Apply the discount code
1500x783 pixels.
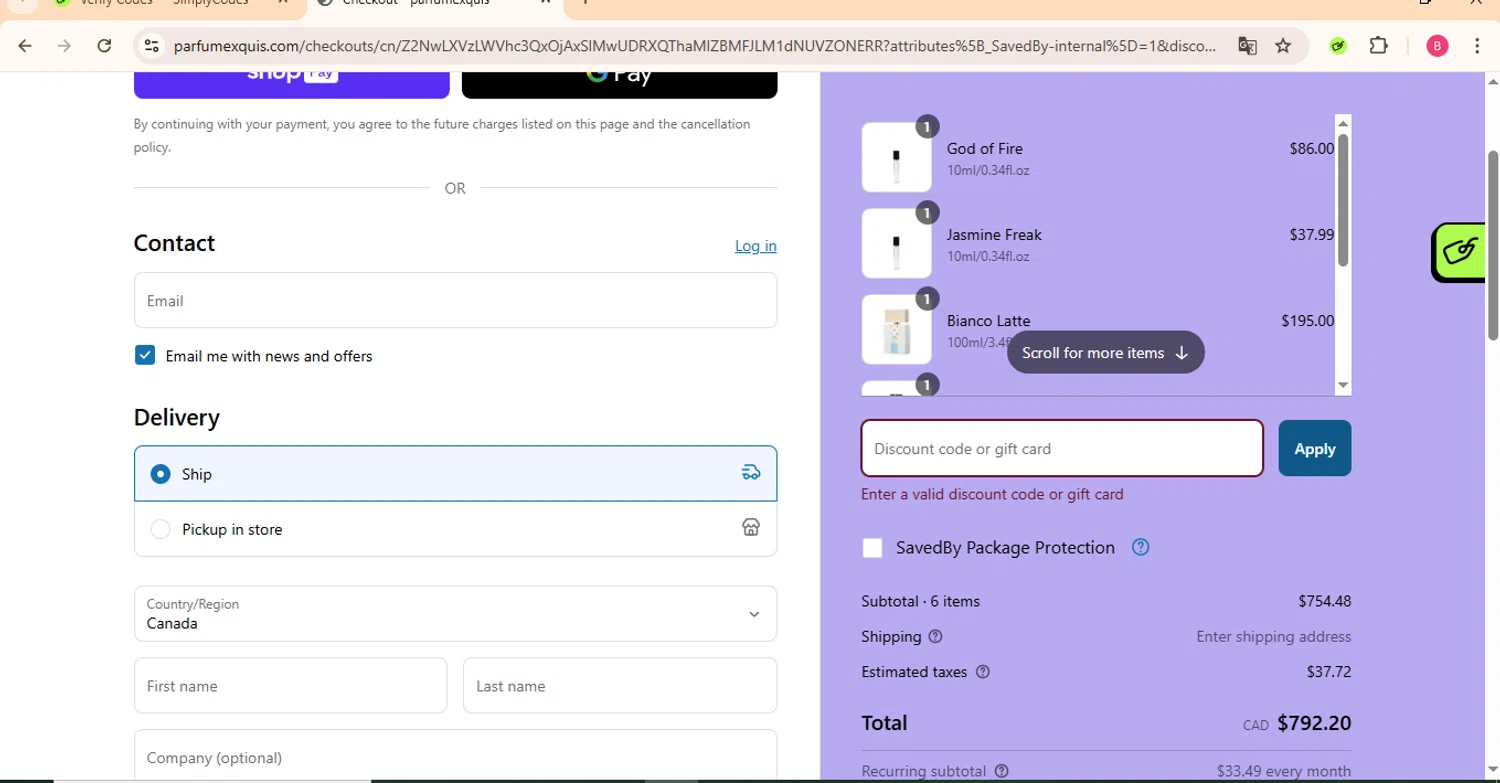pos(1314,448)
